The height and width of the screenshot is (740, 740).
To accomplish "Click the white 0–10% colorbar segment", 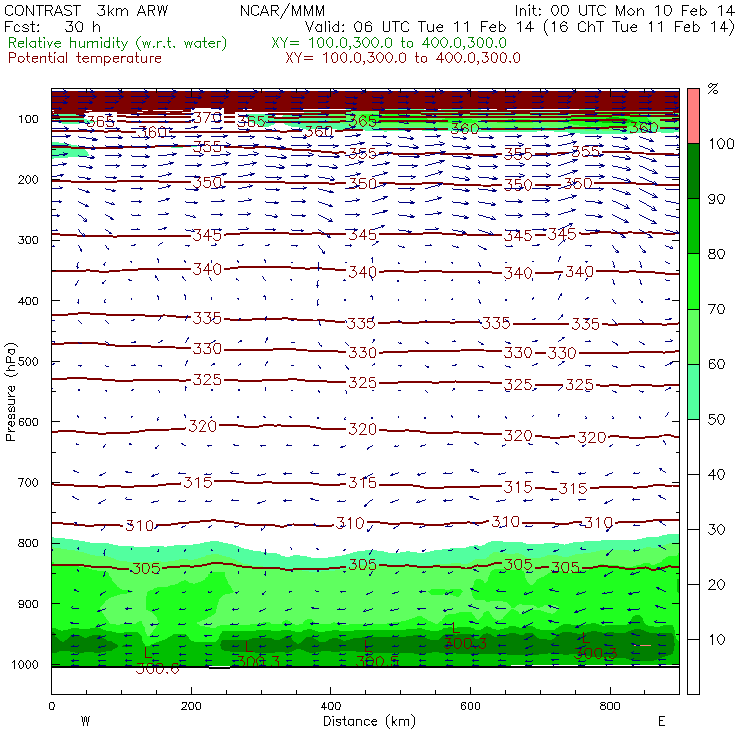I will pyautogui.click(x=693, y=667).
